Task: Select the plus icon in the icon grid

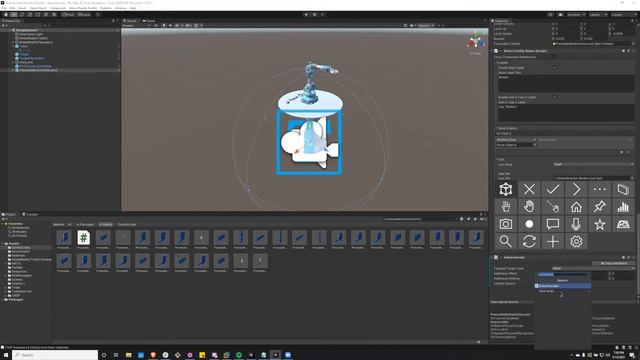Action: 553,242
